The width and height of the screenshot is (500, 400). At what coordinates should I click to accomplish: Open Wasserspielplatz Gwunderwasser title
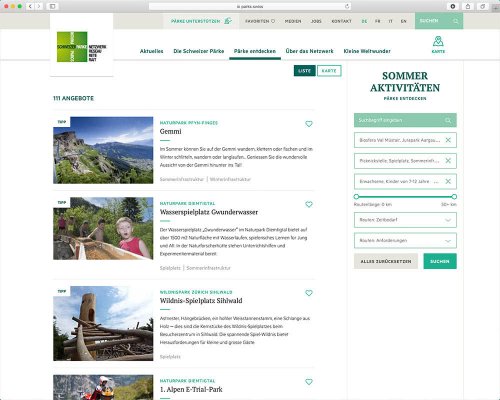[209, 212]
